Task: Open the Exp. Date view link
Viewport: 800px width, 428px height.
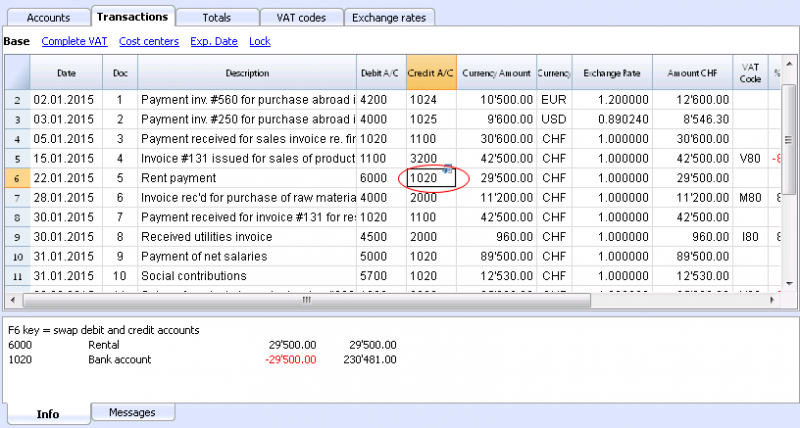Action: 214,41
